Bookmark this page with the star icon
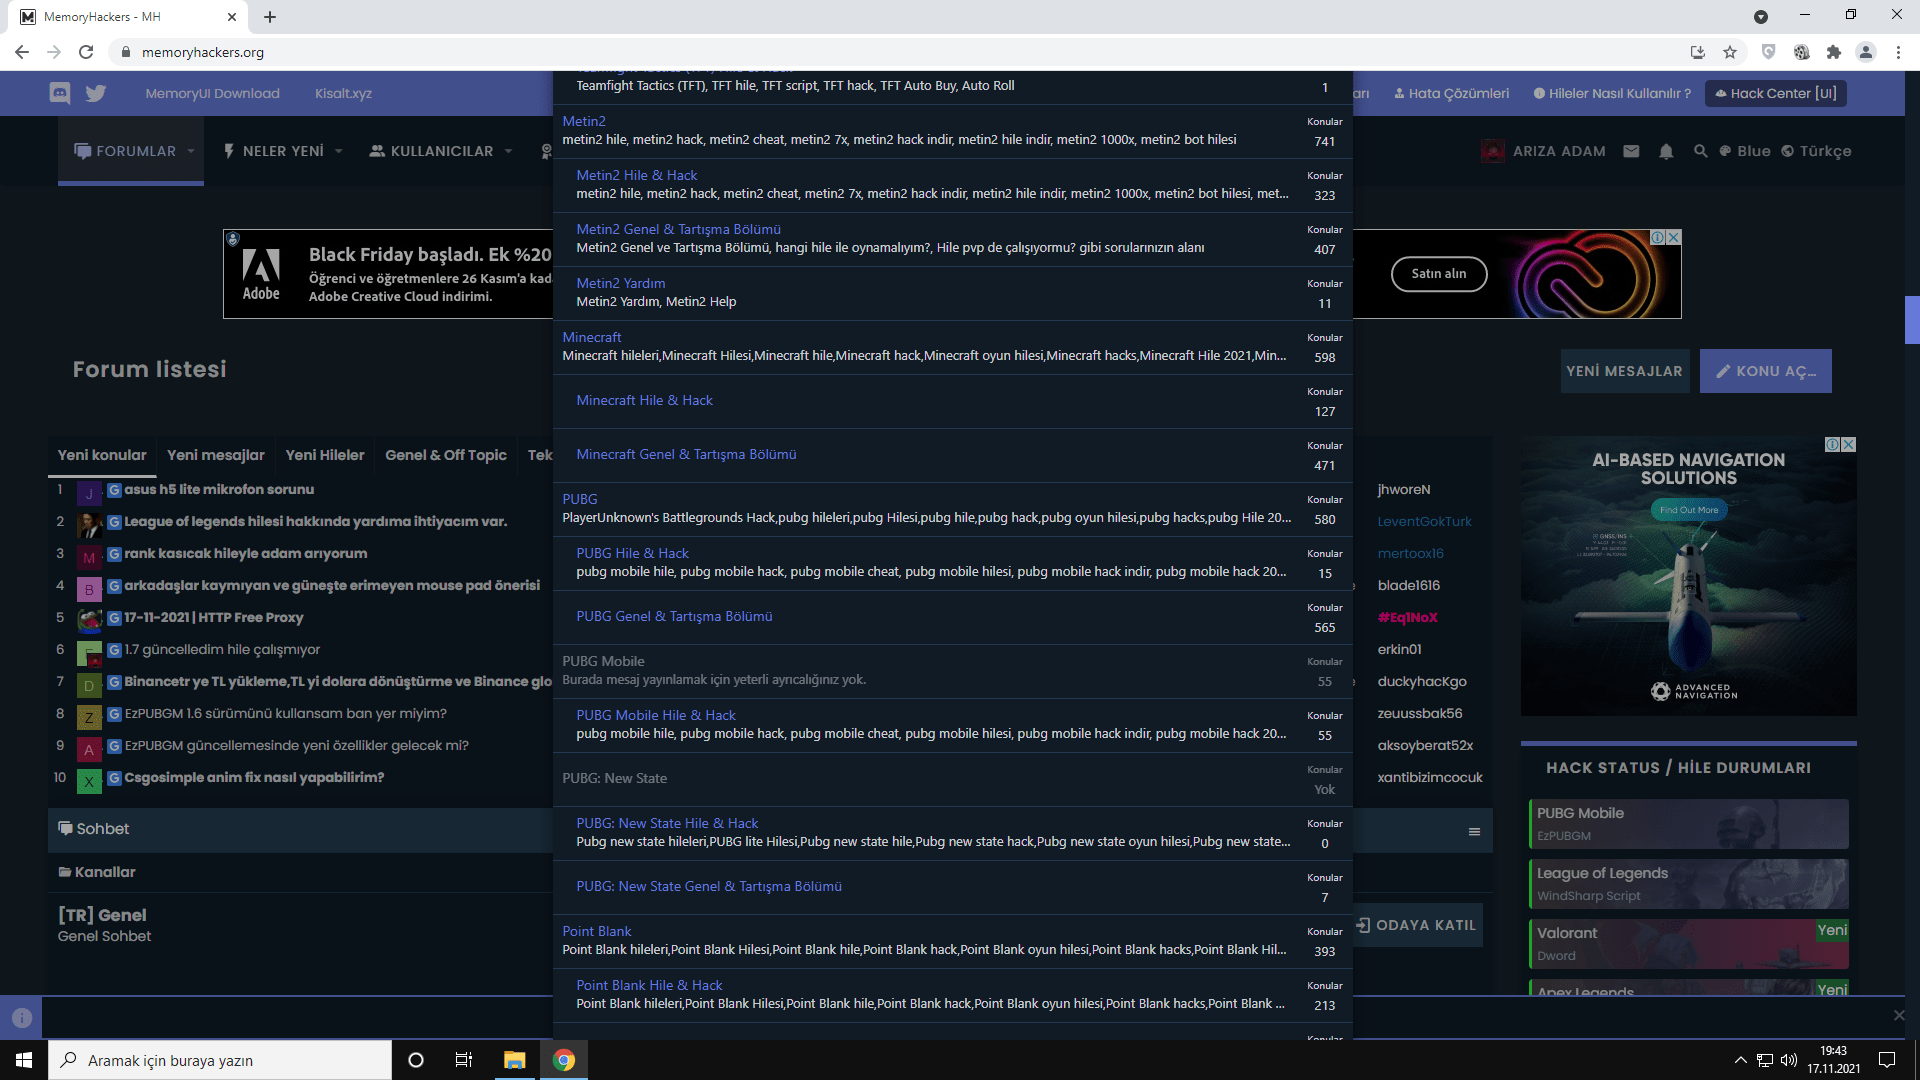Image resolution: width=1920 pixels, height=1080 pixels. (1730, 52)
